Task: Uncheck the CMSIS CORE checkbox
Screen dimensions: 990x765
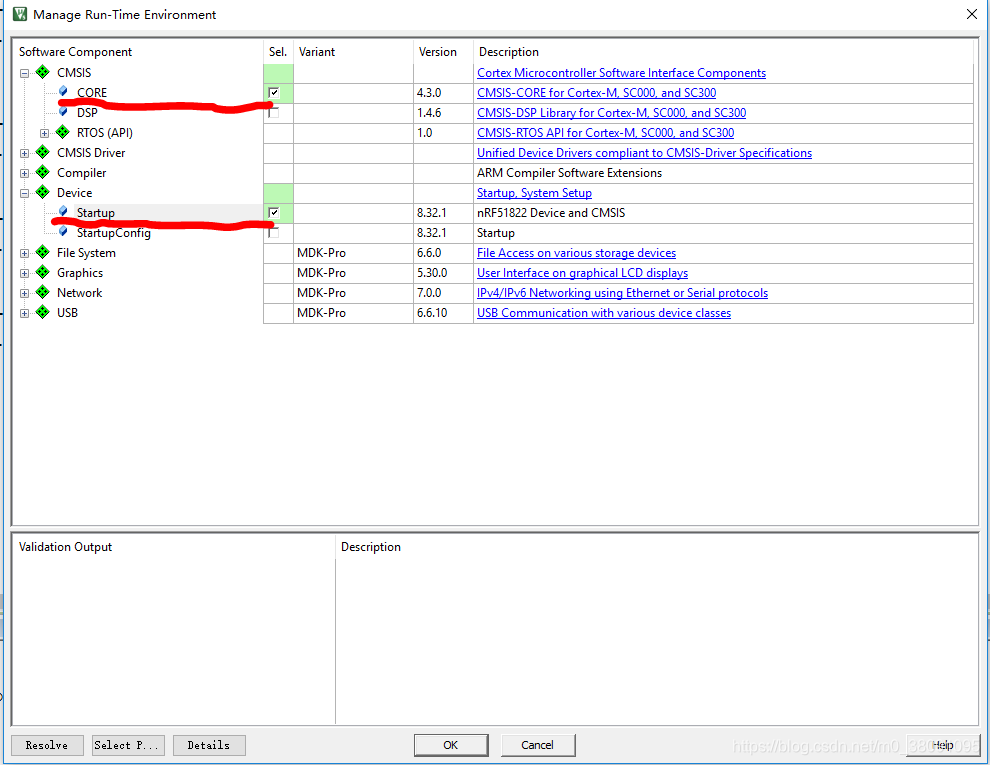Action: click(x=273, y=93)
